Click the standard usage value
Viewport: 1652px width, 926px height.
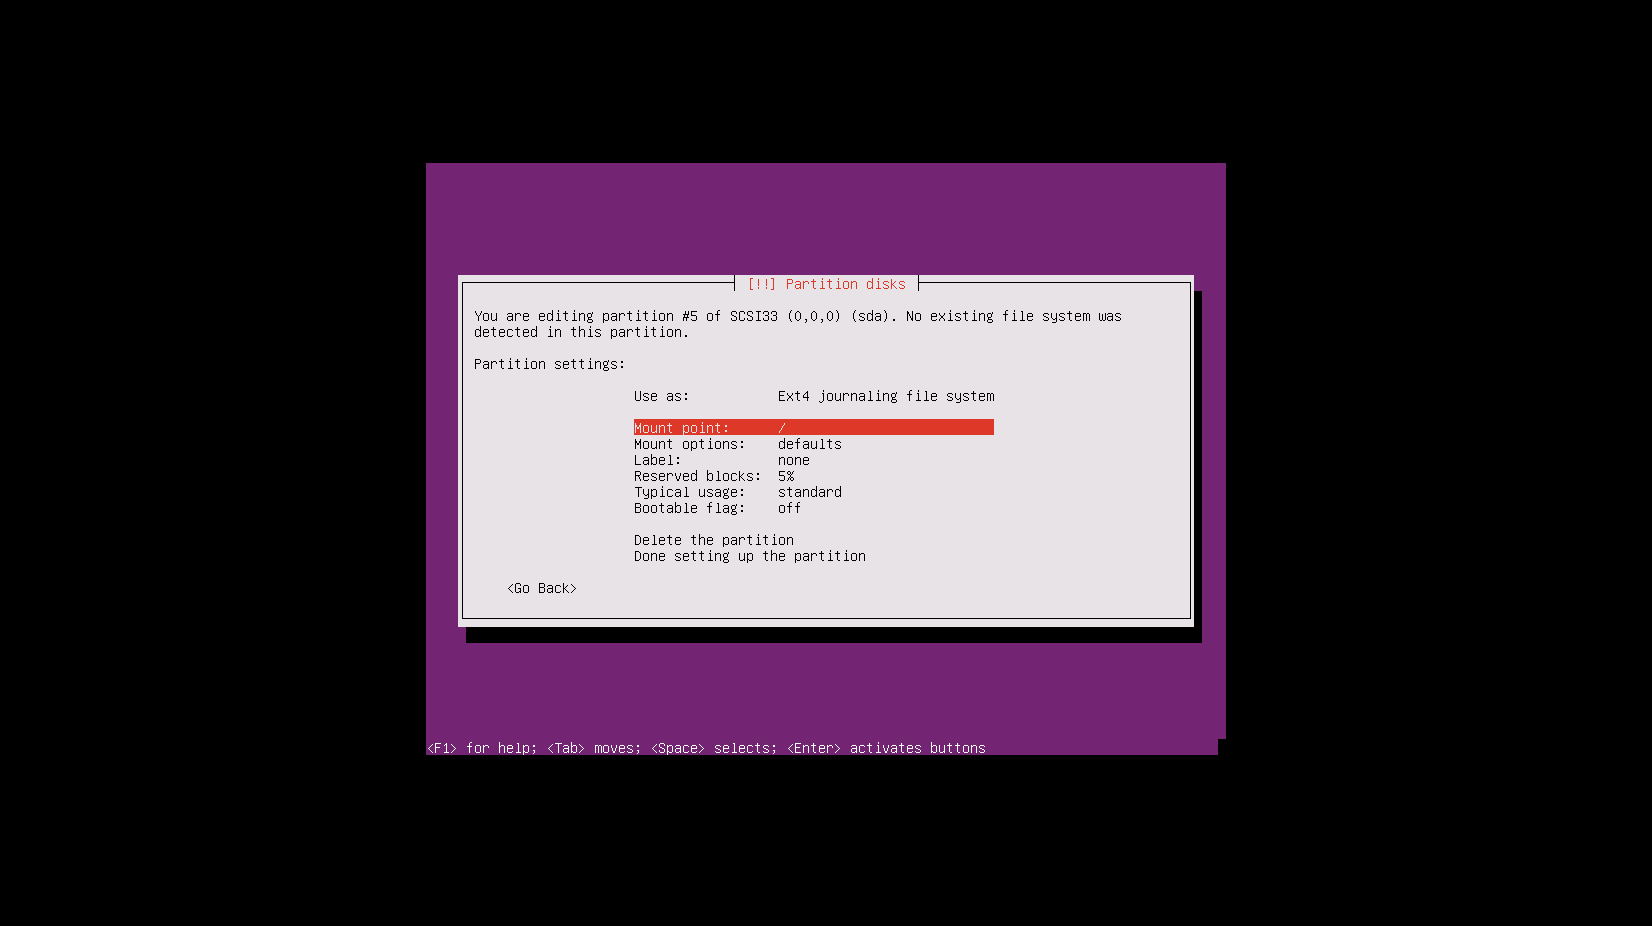810,492
